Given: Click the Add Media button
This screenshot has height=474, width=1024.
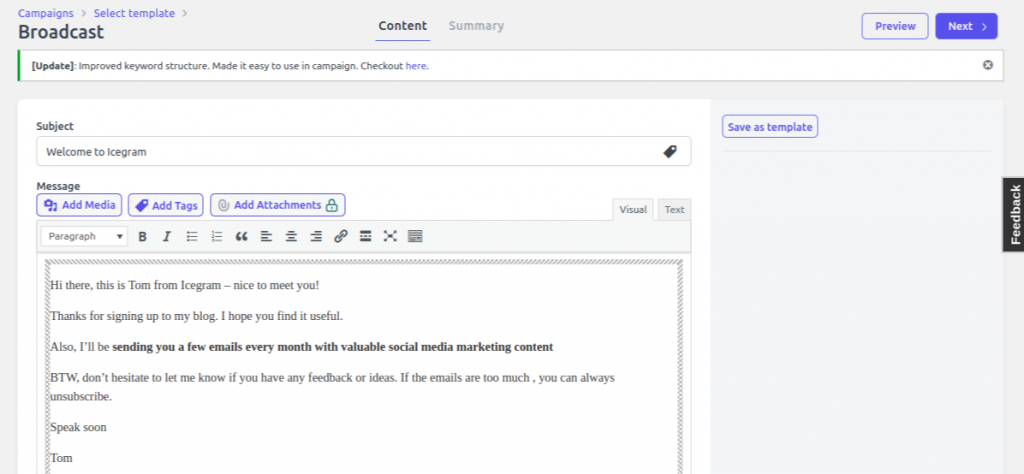Looking at the screenshot, I should click(x=80, y=205).
